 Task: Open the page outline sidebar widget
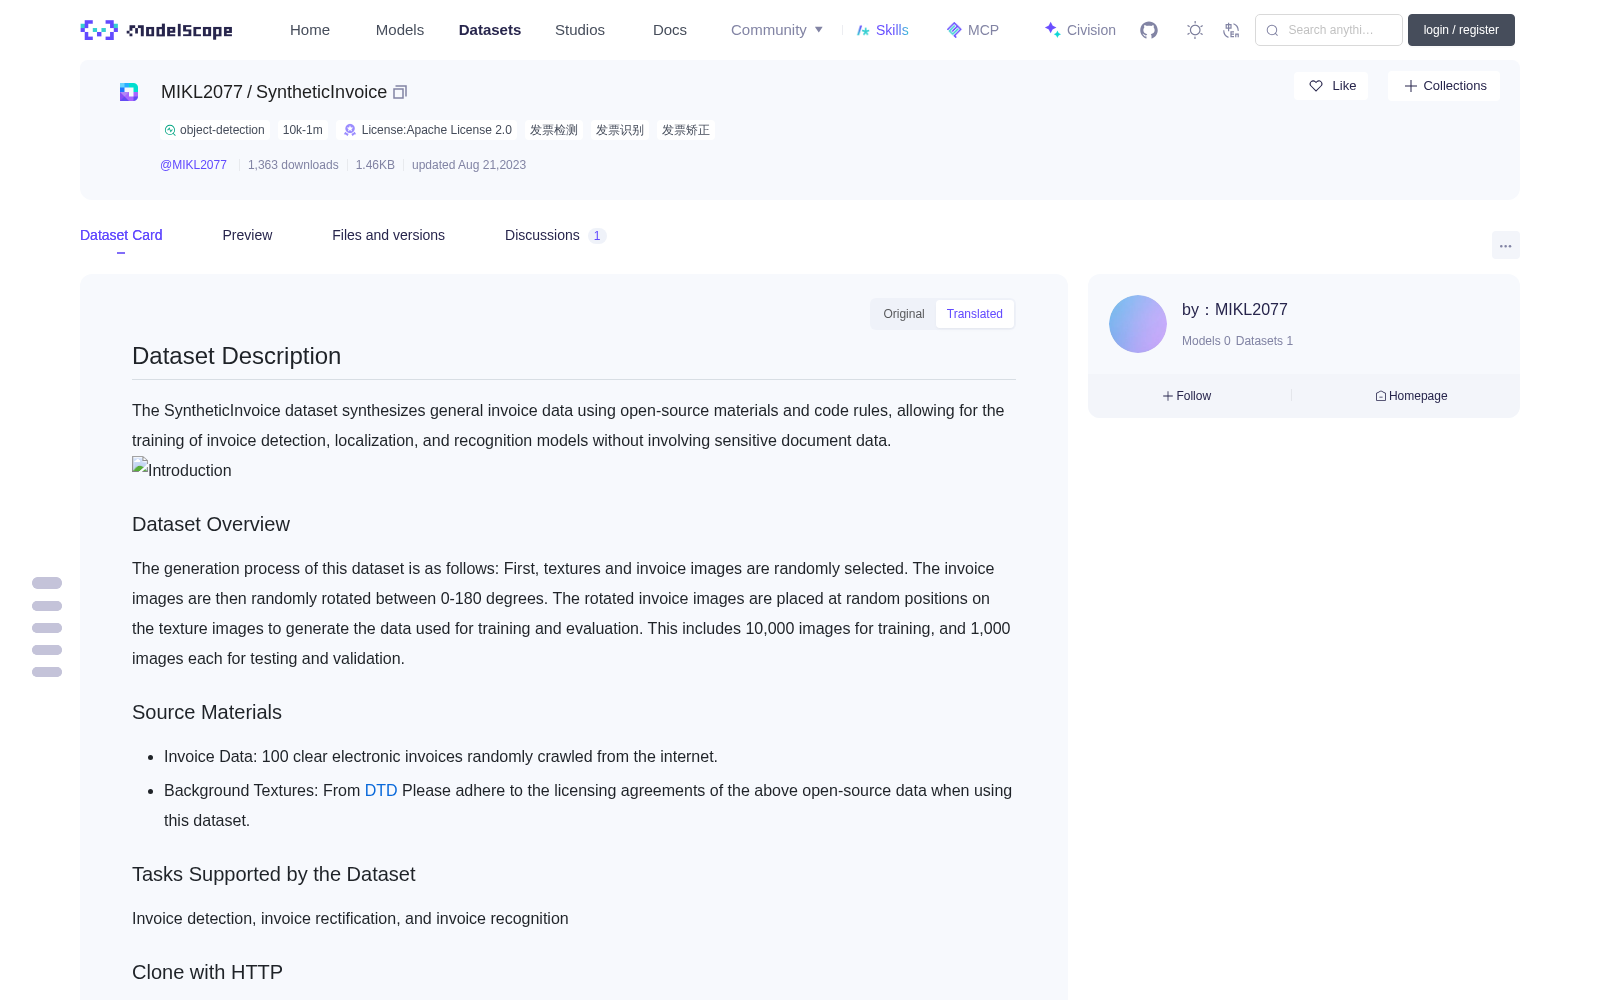pos(47,627)
